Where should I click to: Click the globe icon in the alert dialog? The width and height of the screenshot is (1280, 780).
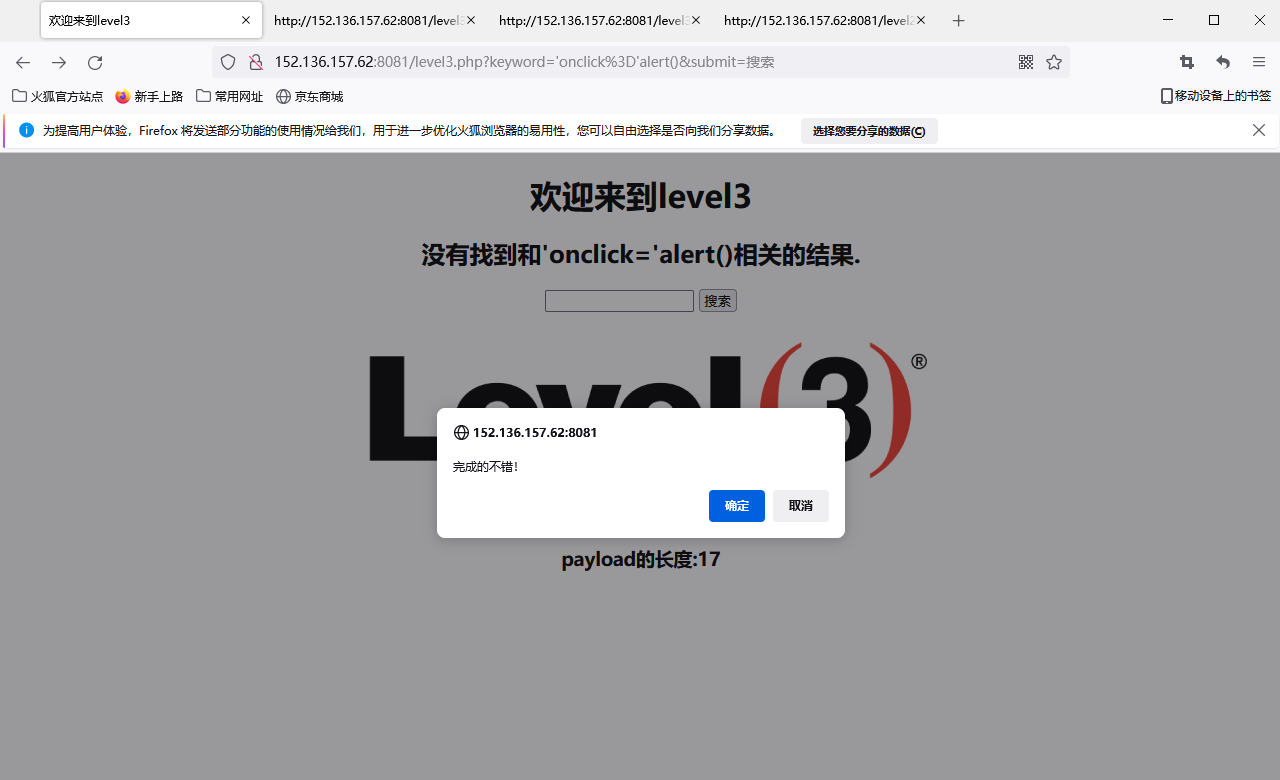point(461,433)
